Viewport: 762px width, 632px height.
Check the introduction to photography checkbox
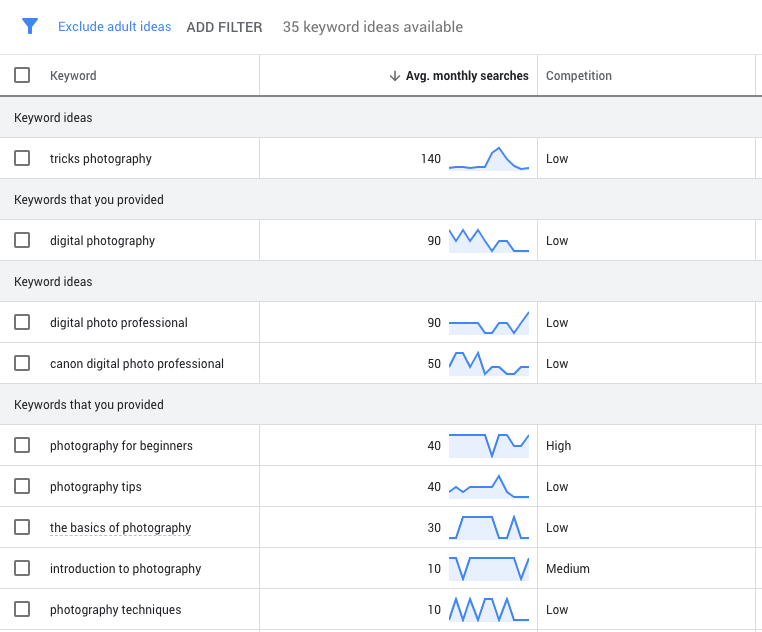tap(22, 568)
